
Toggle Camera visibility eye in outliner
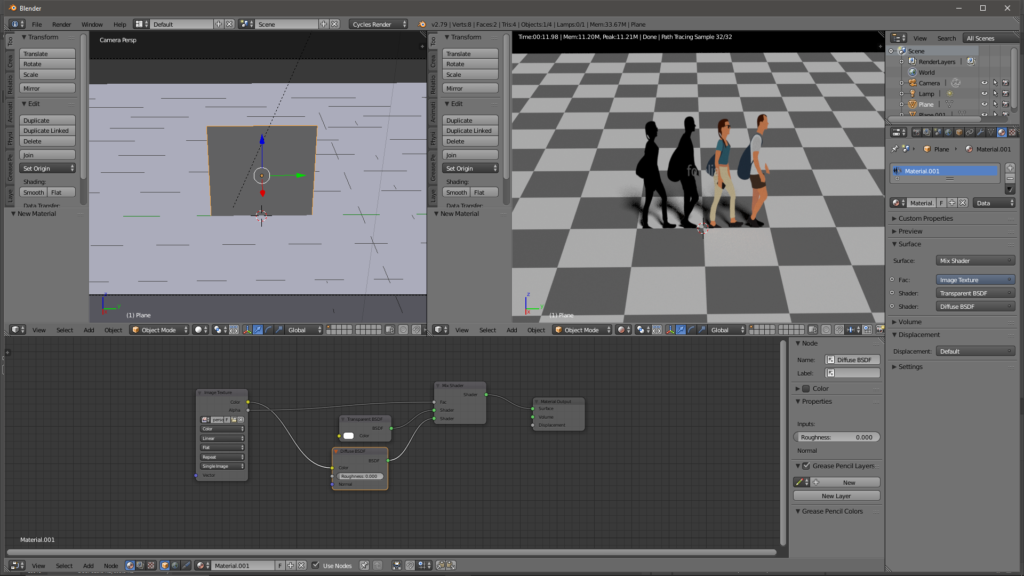coord(984,83)
